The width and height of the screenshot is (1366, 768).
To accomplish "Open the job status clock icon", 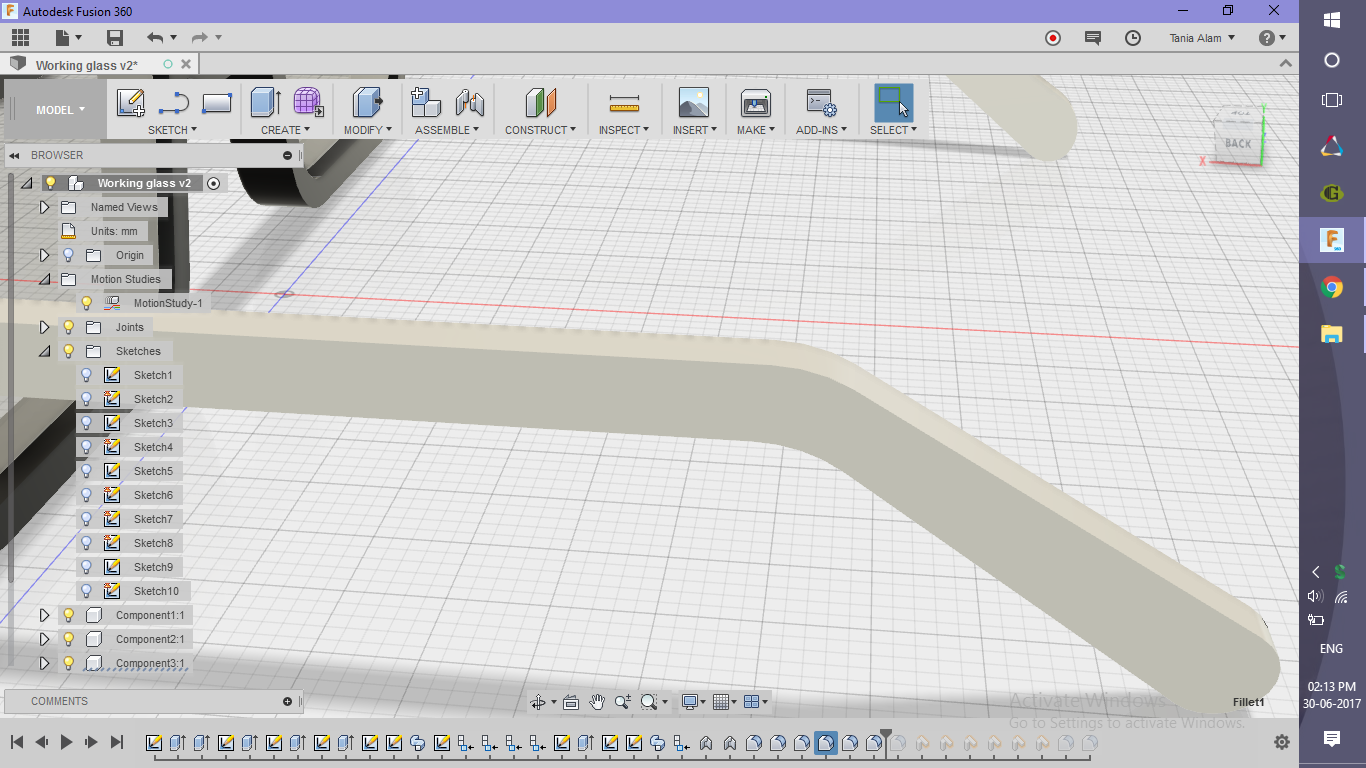I will point(1133,38).
